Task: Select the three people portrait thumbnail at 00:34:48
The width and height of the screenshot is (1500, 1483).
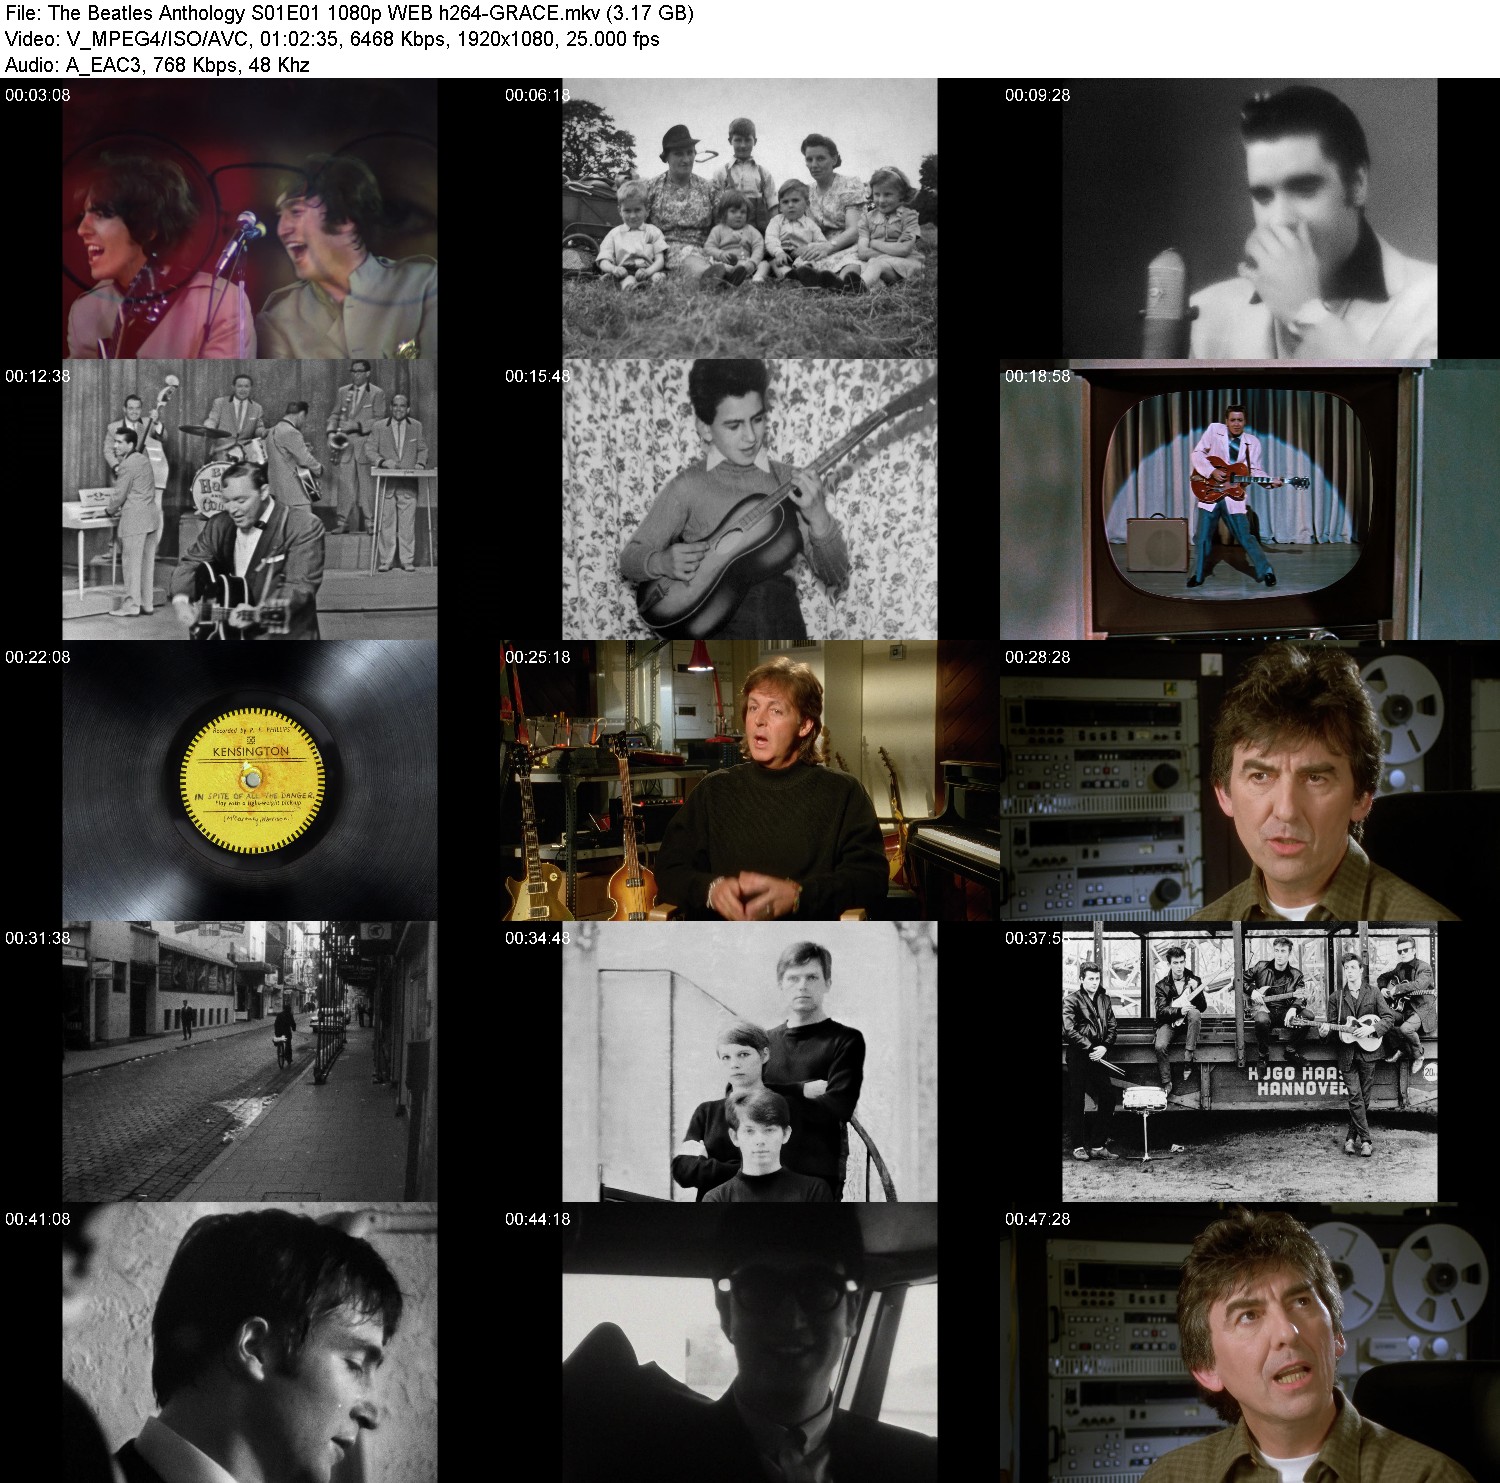Action: pos(750,1061)
